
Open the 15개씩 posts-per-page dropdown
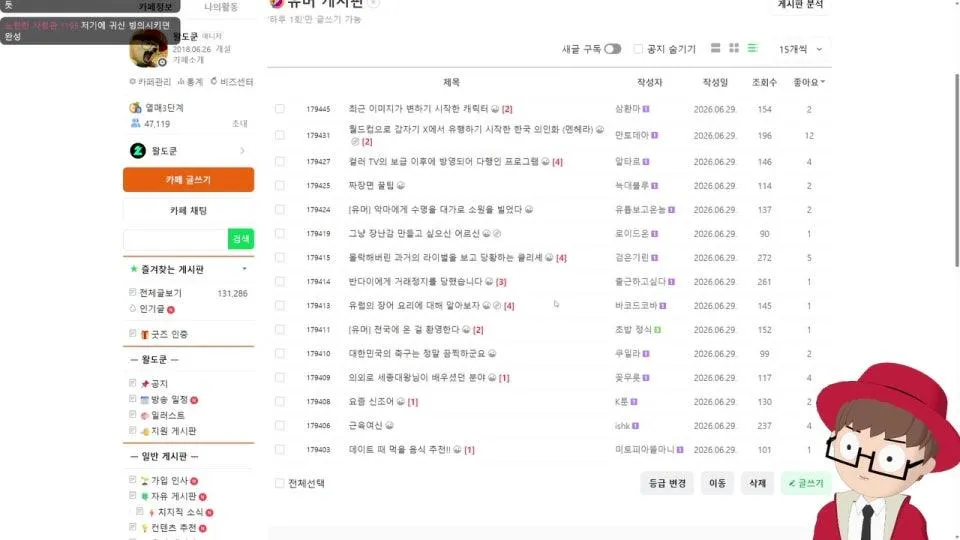(x=800, y=49)
